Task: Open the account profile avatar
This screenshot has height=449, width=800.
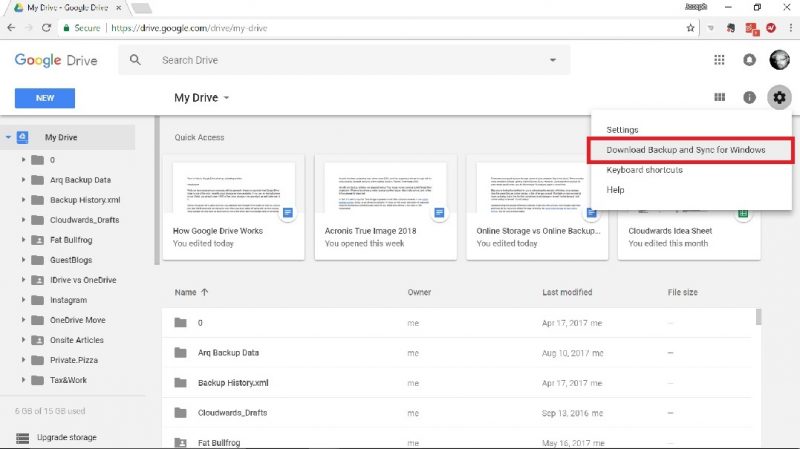Action: 779,60
